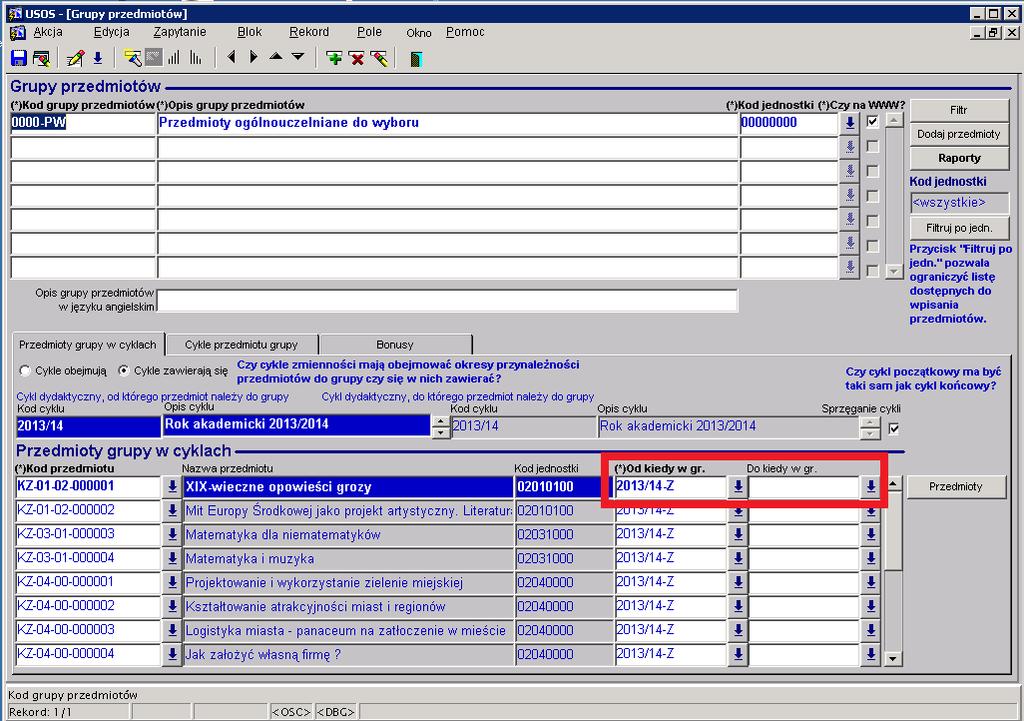The image size is (1024, 721).
Task: Toggle the Sprzęganie cykli checkbox
Action: (894, 429)
